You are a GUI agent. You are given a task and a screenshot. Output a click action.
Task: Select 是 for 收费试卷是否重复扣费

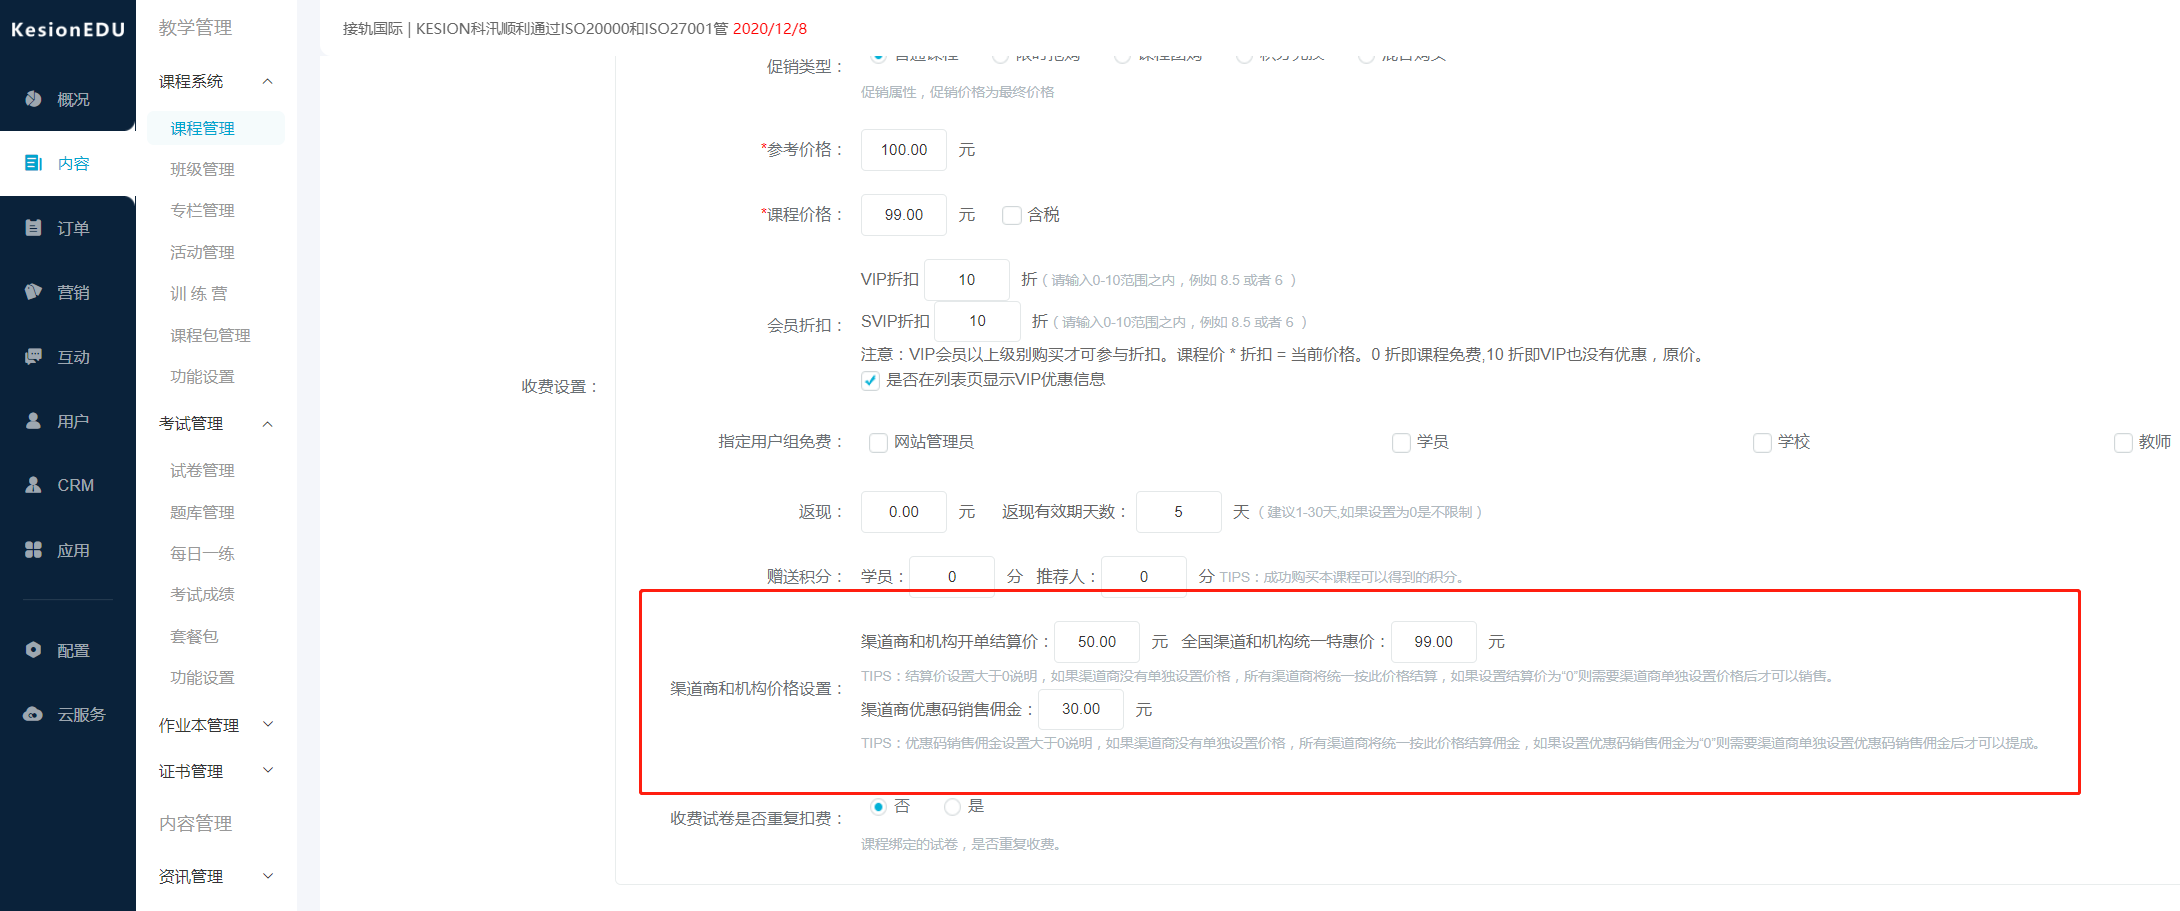tap(952, 806)
